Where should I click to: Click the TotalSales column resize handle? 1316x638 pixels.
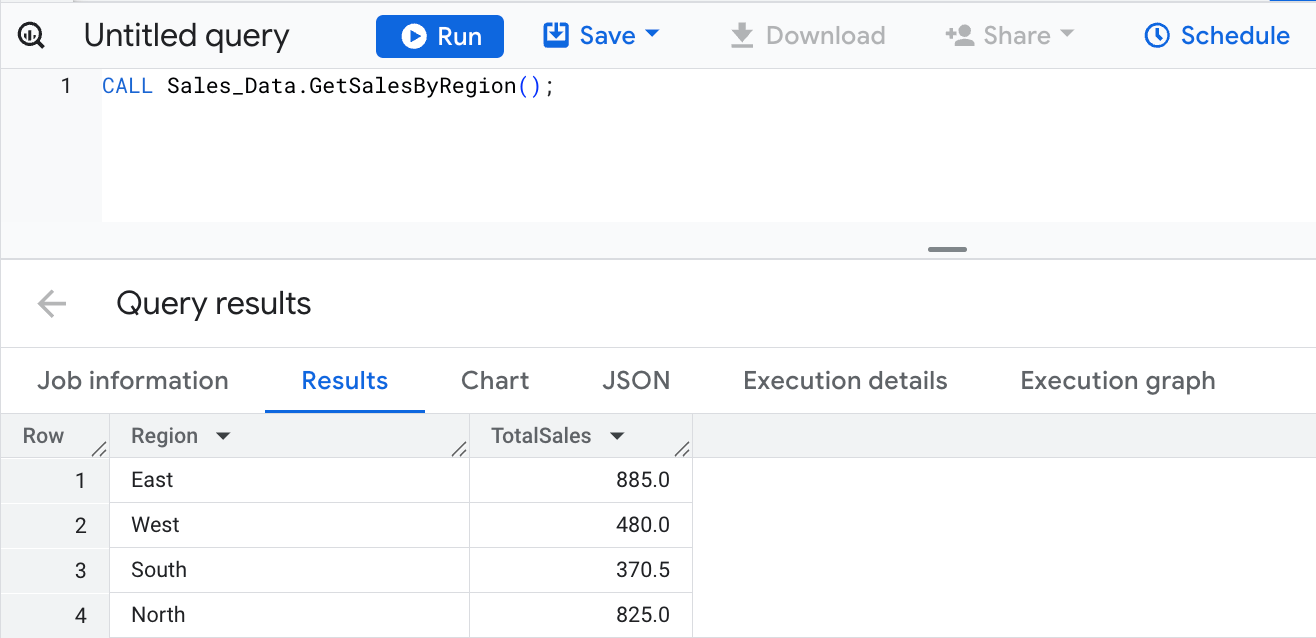click(x=682, y=449)
